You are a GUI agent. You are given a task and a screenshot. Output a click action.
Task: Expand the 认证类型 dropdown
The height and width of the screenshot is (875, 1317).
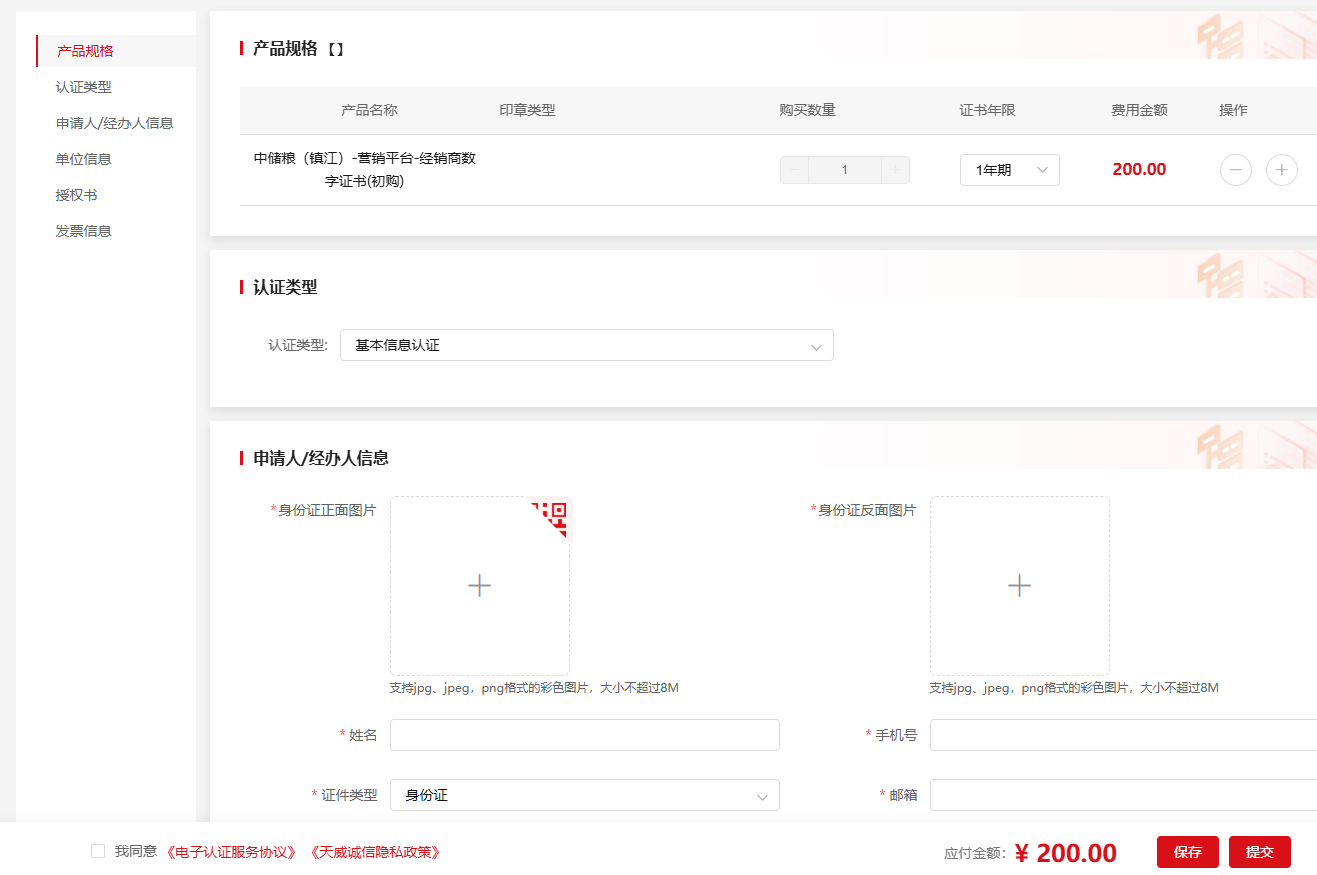(586, 345)
